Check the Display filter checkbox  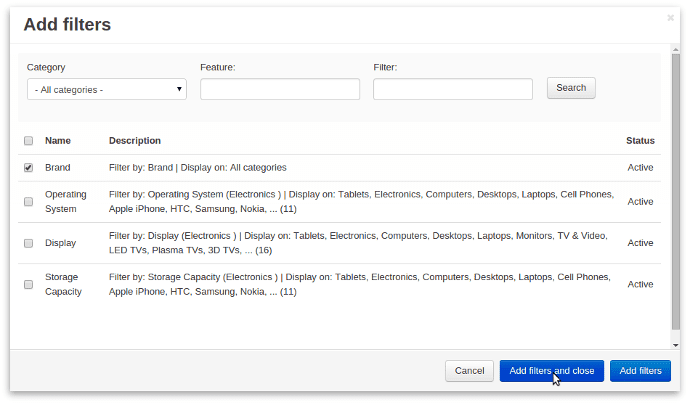point(28,243)
